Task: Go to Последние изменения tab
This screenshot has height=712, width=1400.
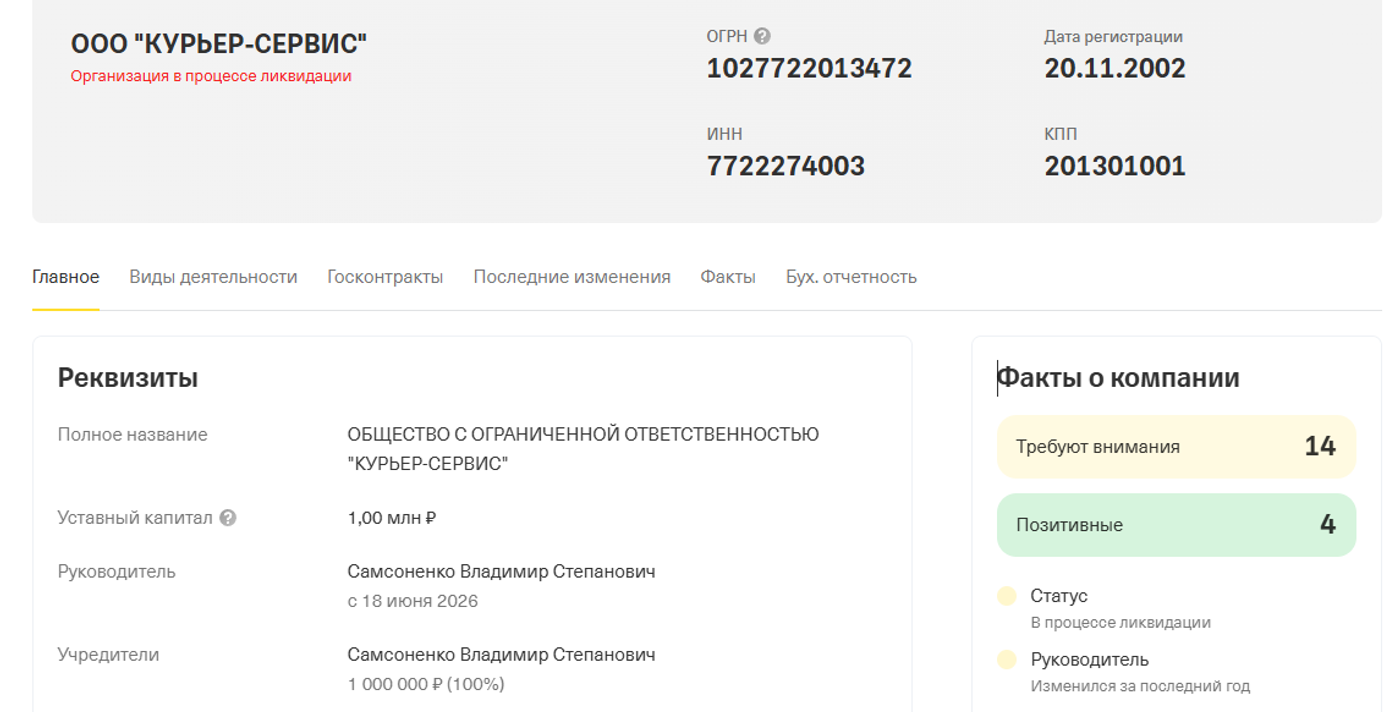Action: pyautogui.click(x=572, y=277)
